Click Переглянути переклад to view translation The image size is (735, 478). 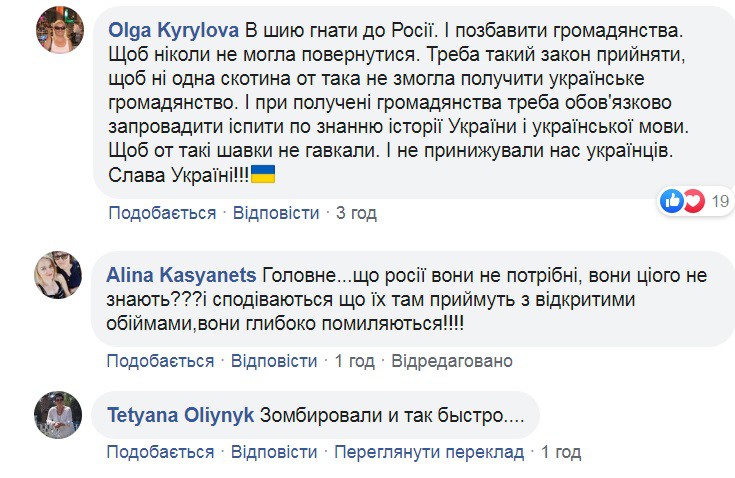tap(429, 452)
